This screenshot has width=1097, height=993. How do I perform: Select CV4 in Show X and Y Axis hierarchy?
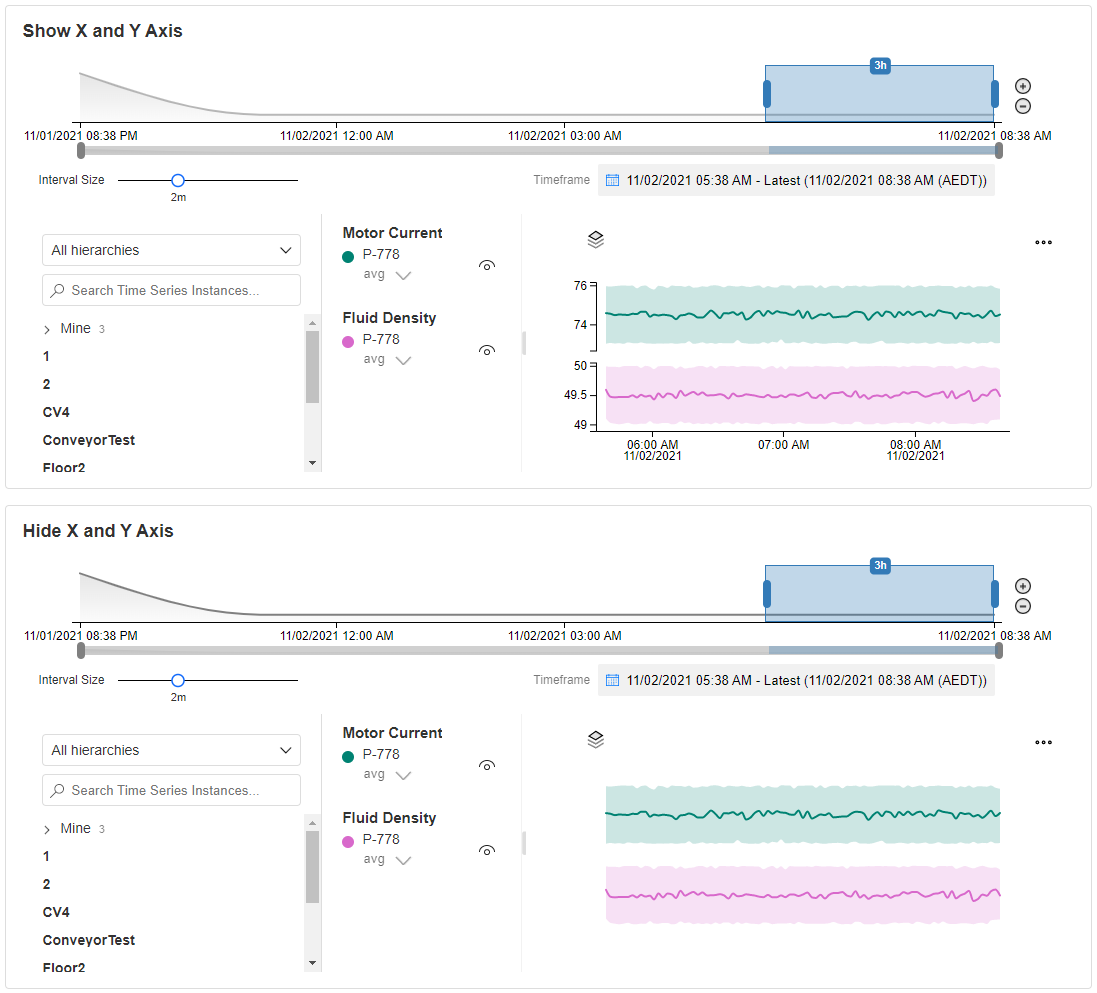(x=56, y=412)
